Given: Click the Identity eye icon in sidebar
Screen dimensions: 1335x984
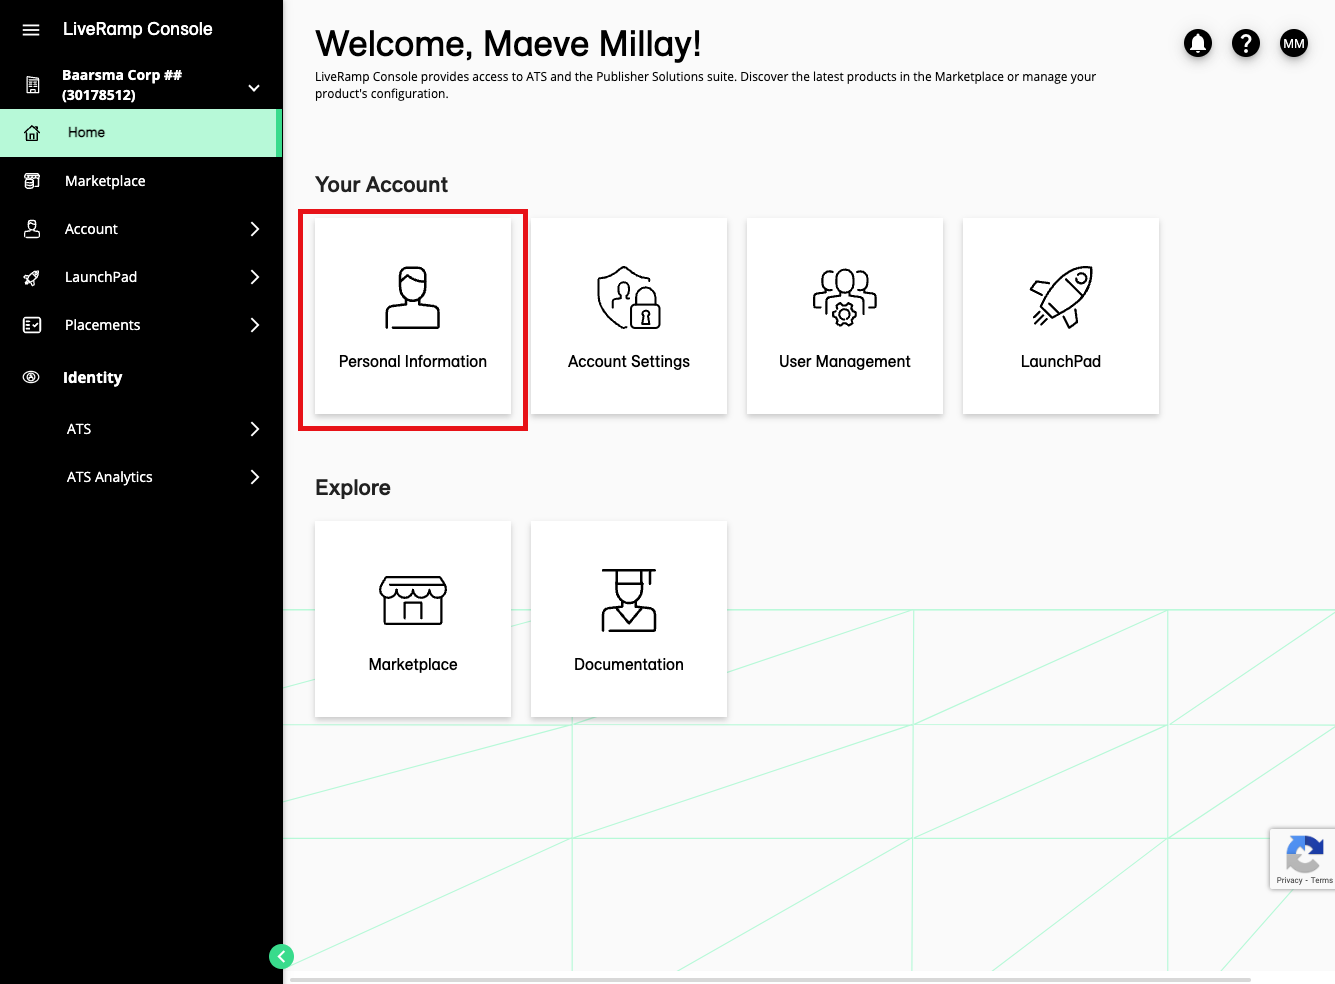Looking at the screenshot, I should click(32, 377).
